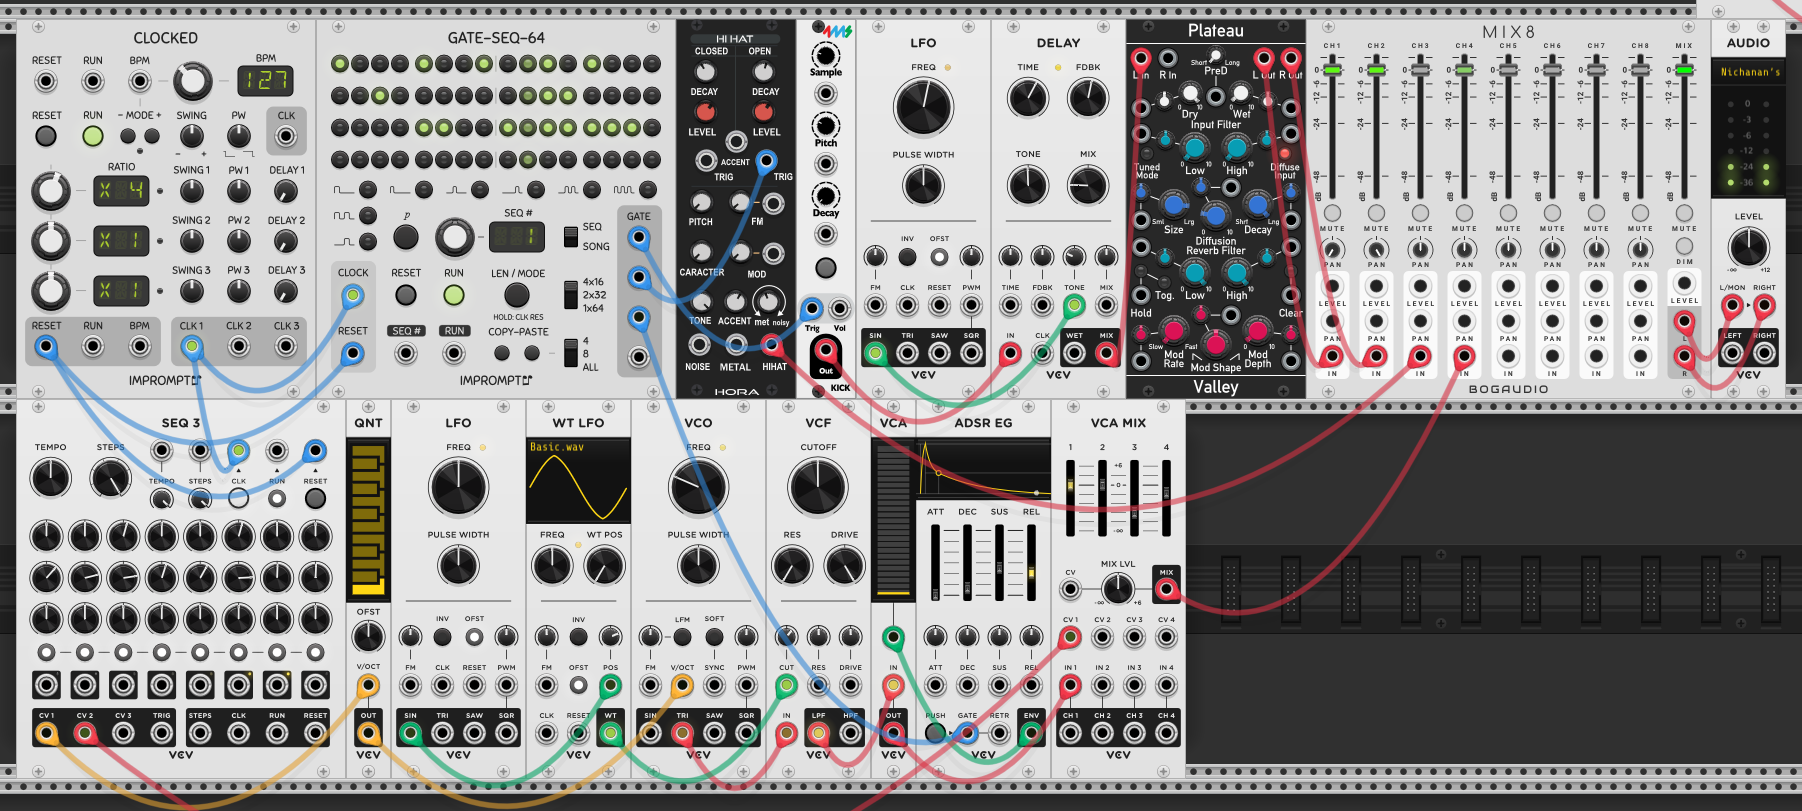Click the HPF output jack on VCF
1802x811 pixels.
point(850,733)
